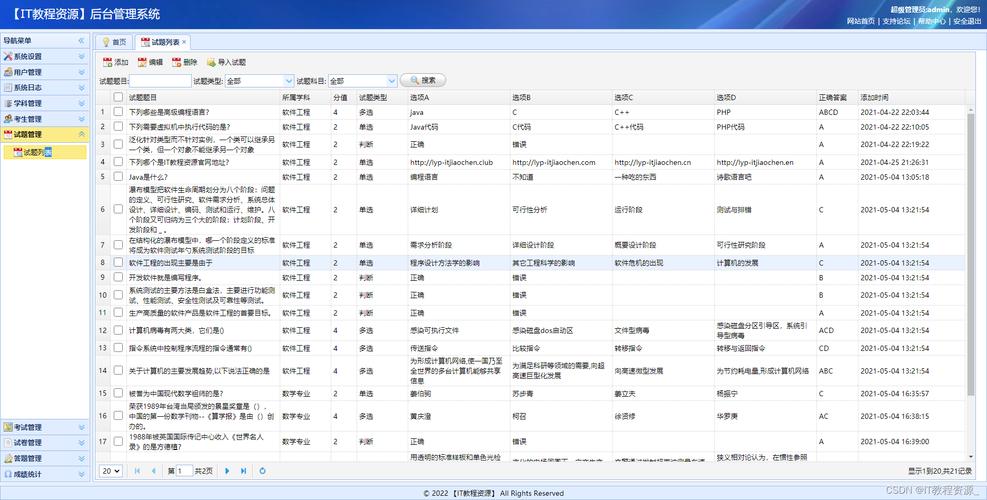Go to the previous page arrow
The height and width of the screenshot is (500, 987).
coord(153,471)
